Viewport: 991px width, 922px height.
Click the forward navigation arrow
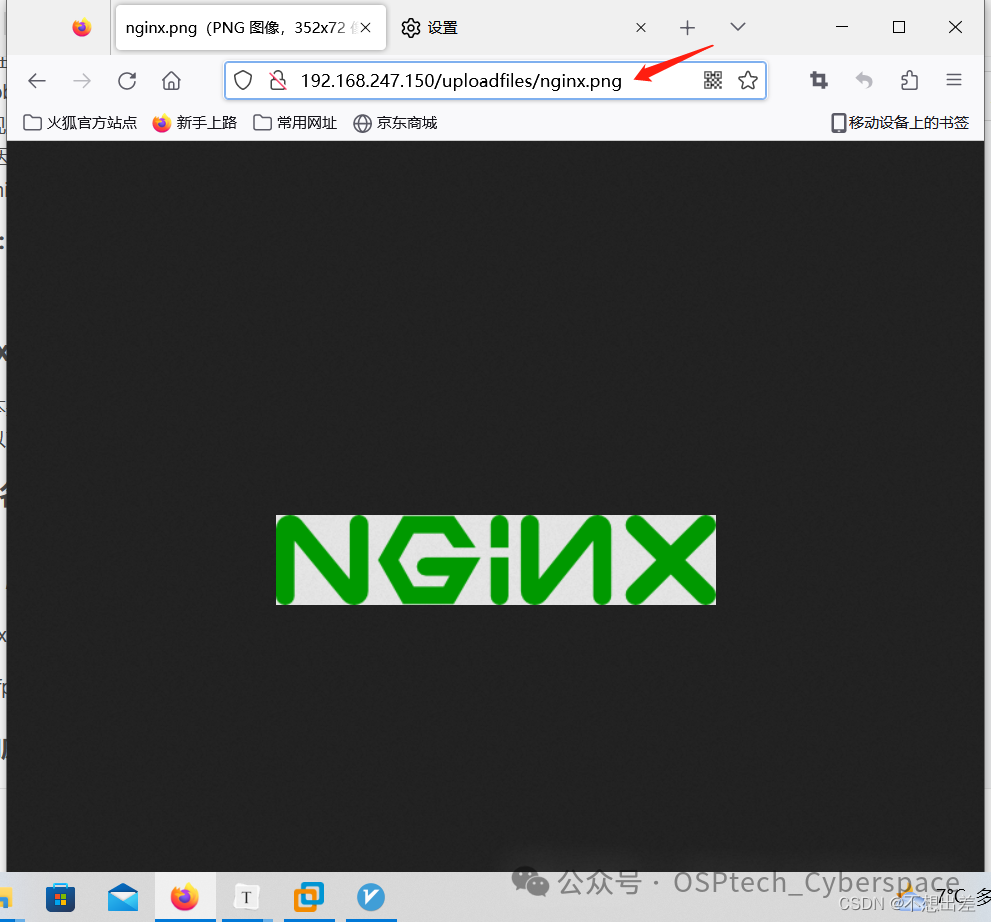[x=82, y=81]
